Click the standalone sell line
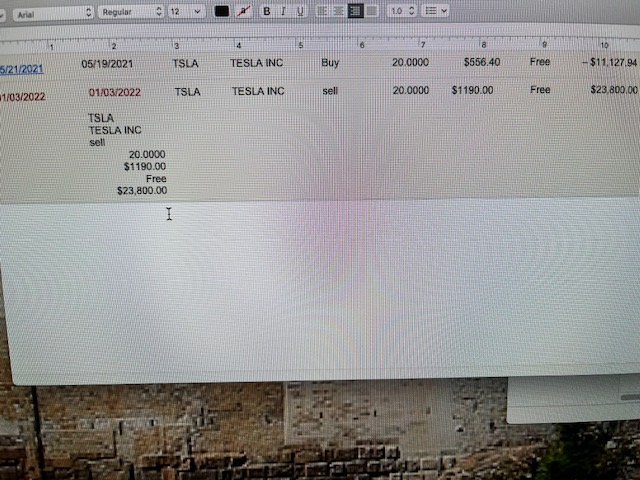The height and width of the screenshot is (480, 640). coord(97,142)
